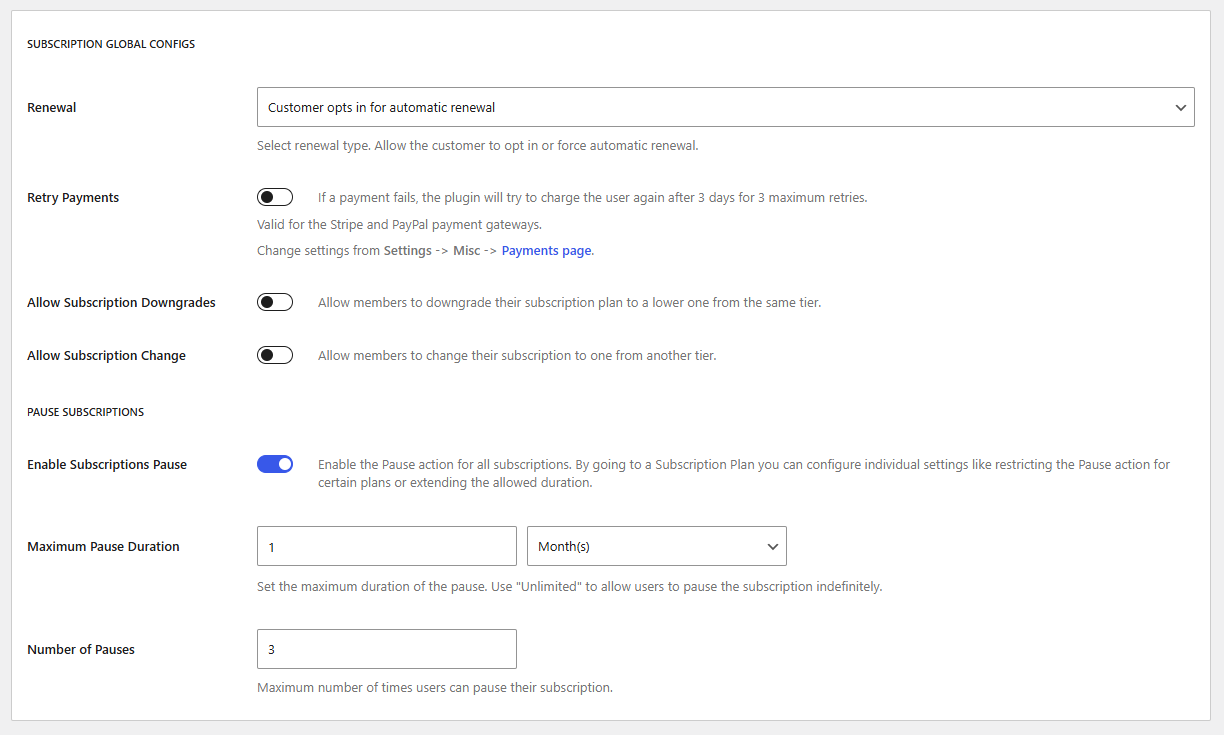Click the value "3" for pause count
The image size is (1224, 735).
coord(270,649)
